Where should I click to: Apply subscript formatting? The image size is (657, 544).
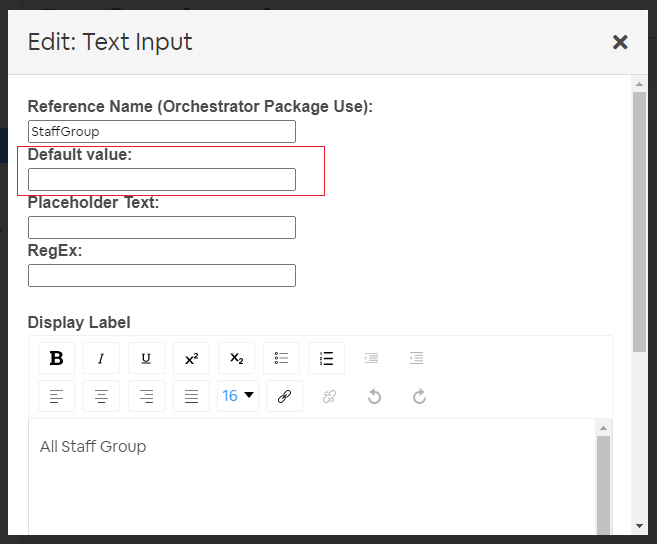[236, 358]
